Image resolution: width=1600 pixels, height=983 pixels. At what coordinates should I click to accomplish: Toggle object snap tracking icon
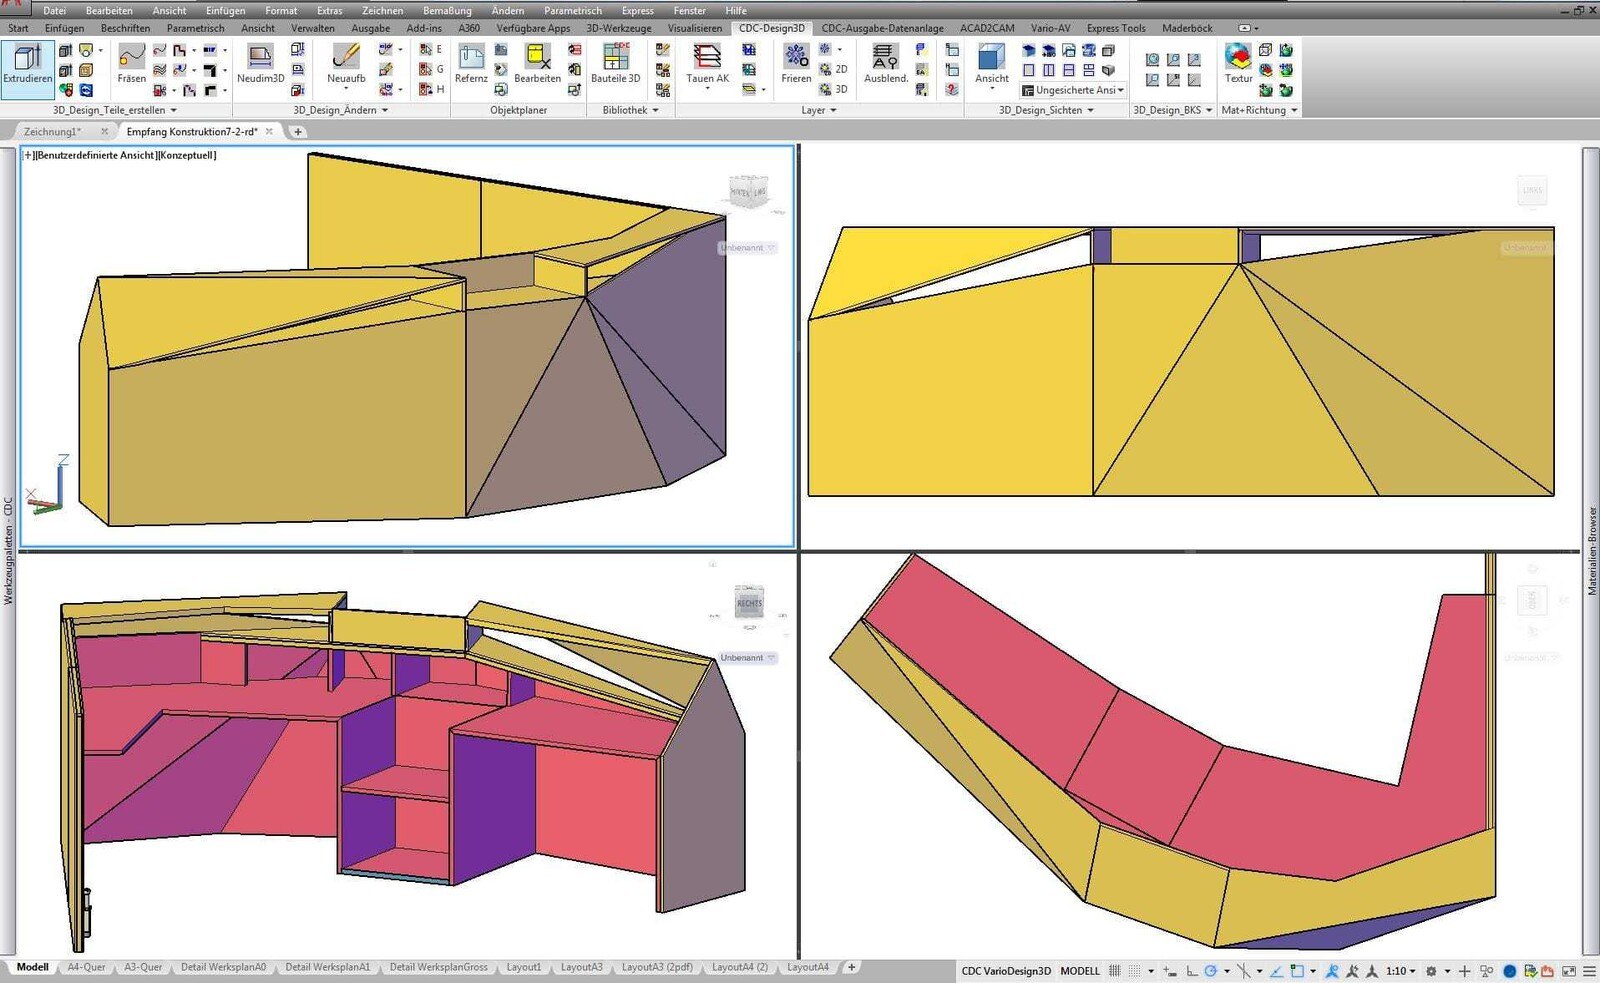[1276, 971]
